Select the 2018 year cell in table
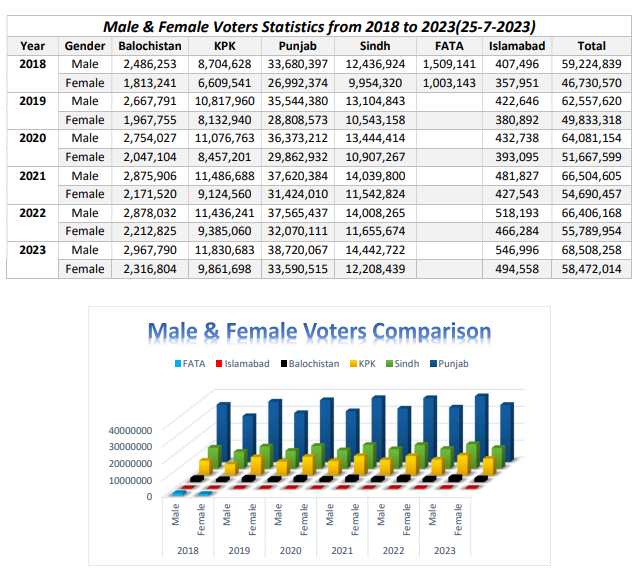637x578 pixels. (x=32, y=64)
